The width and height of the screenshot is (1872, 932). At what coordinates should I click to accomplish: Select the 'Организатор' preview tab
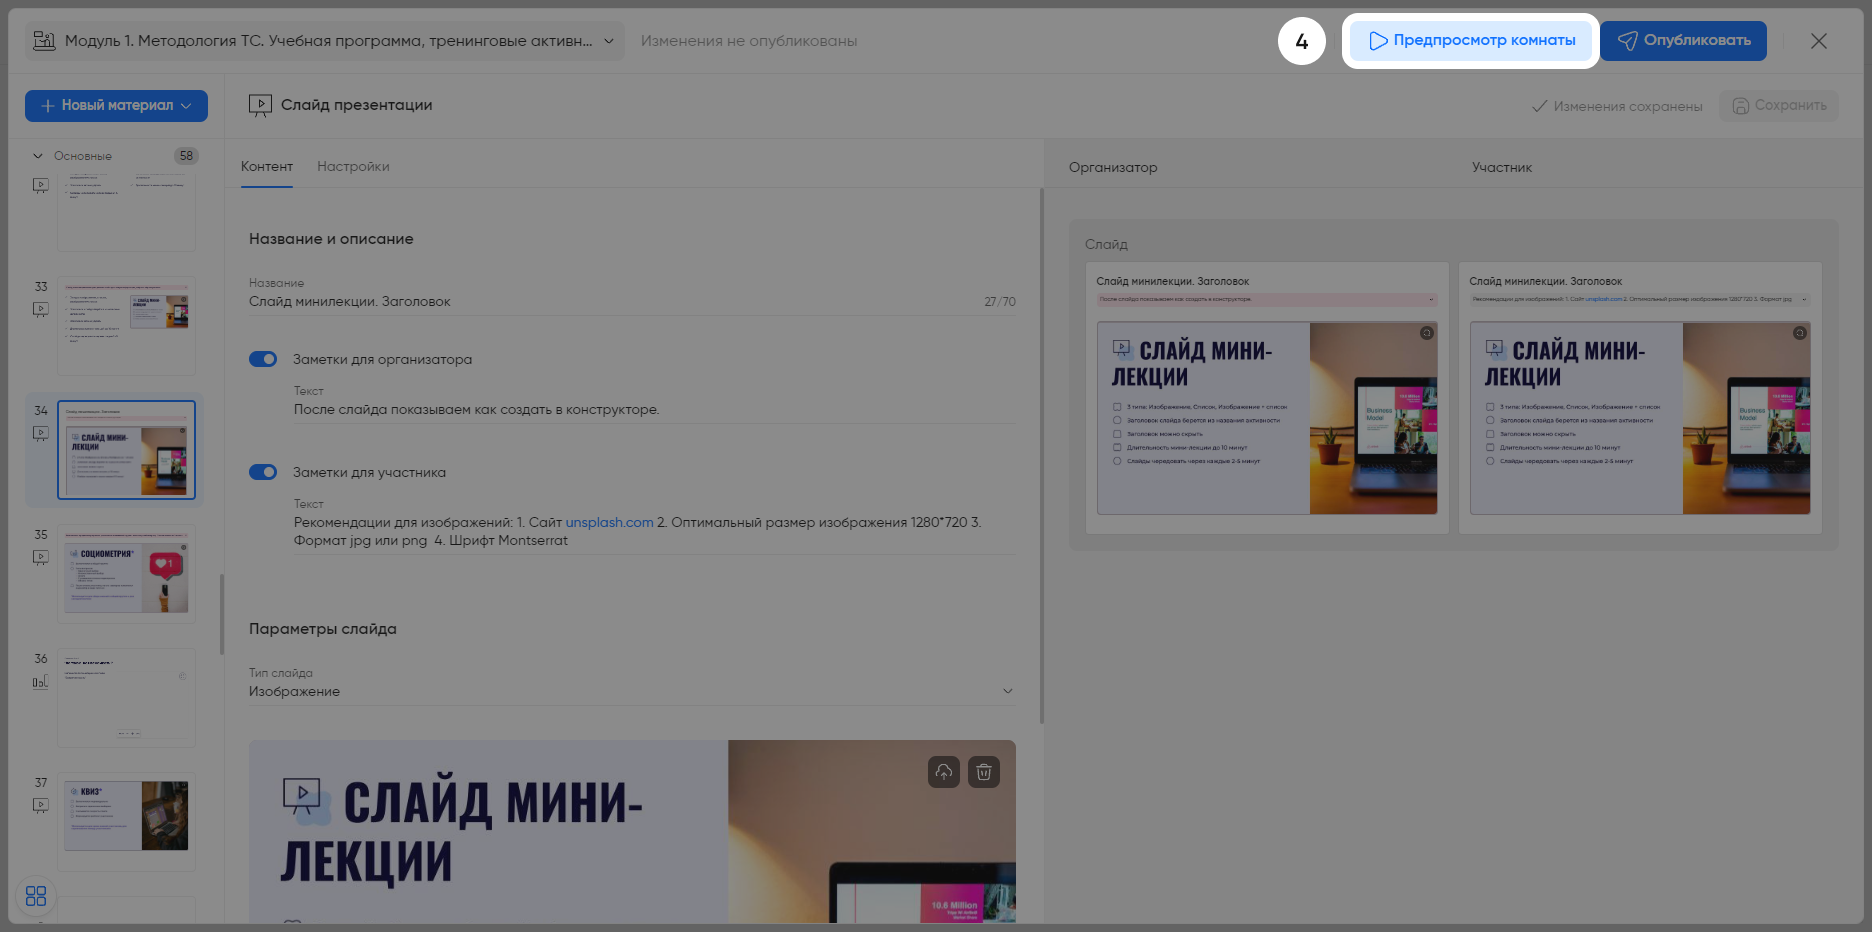point(1113,168)
